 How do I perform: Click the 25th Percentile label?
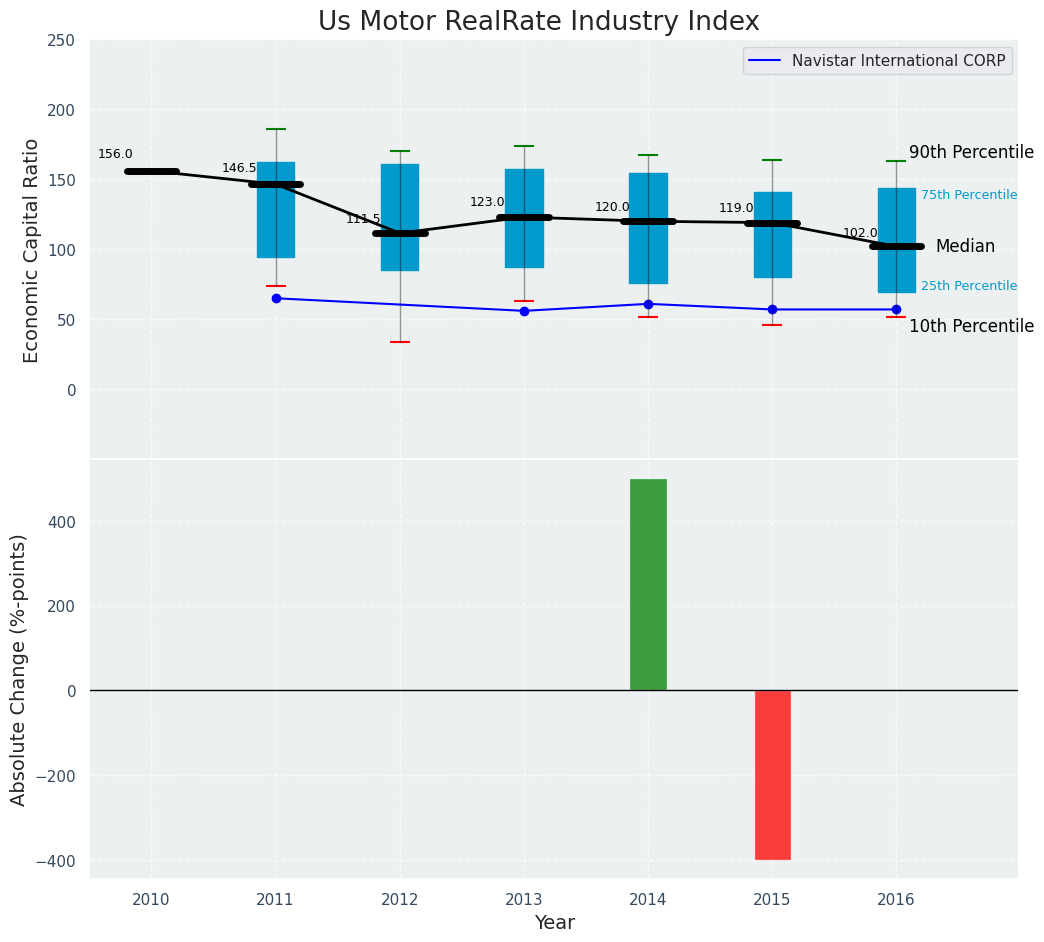coord(968,286)
